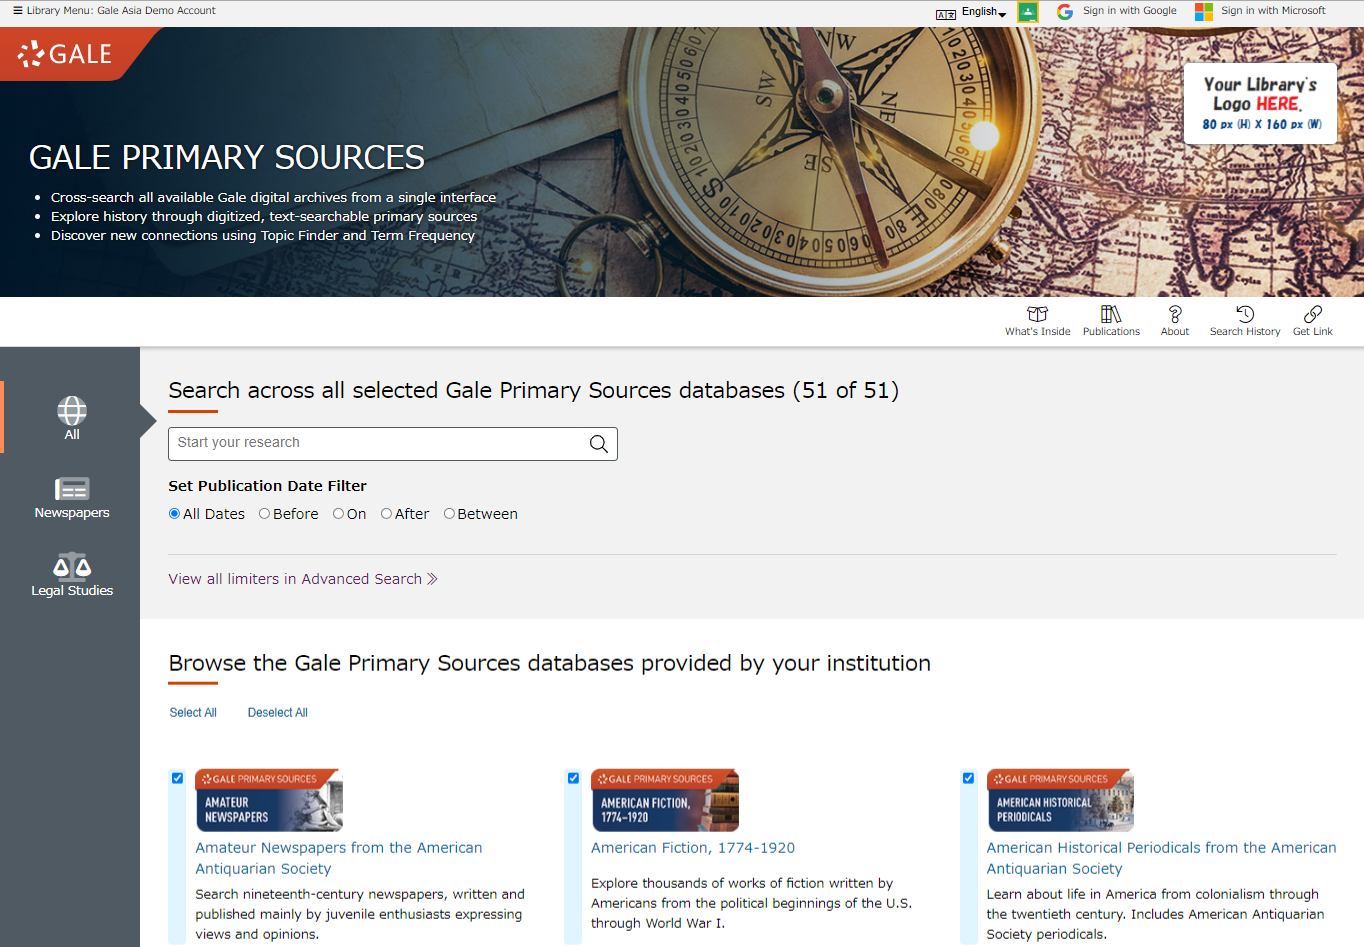The image size is (1364, 947).
Task: Uncheck the American Historical Periodicals checkbox
Action: [x=968, y=778]
